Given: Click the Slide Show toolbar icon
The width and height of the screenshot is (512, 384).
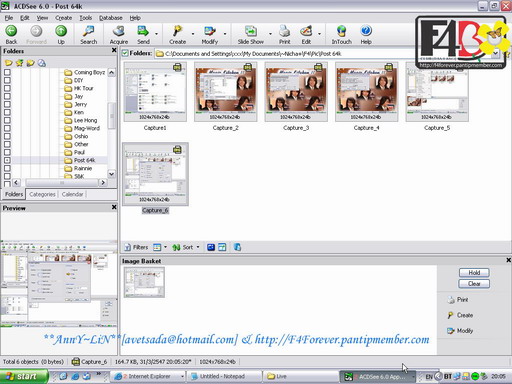Looking at the screenshot, I should pos(251,31).
